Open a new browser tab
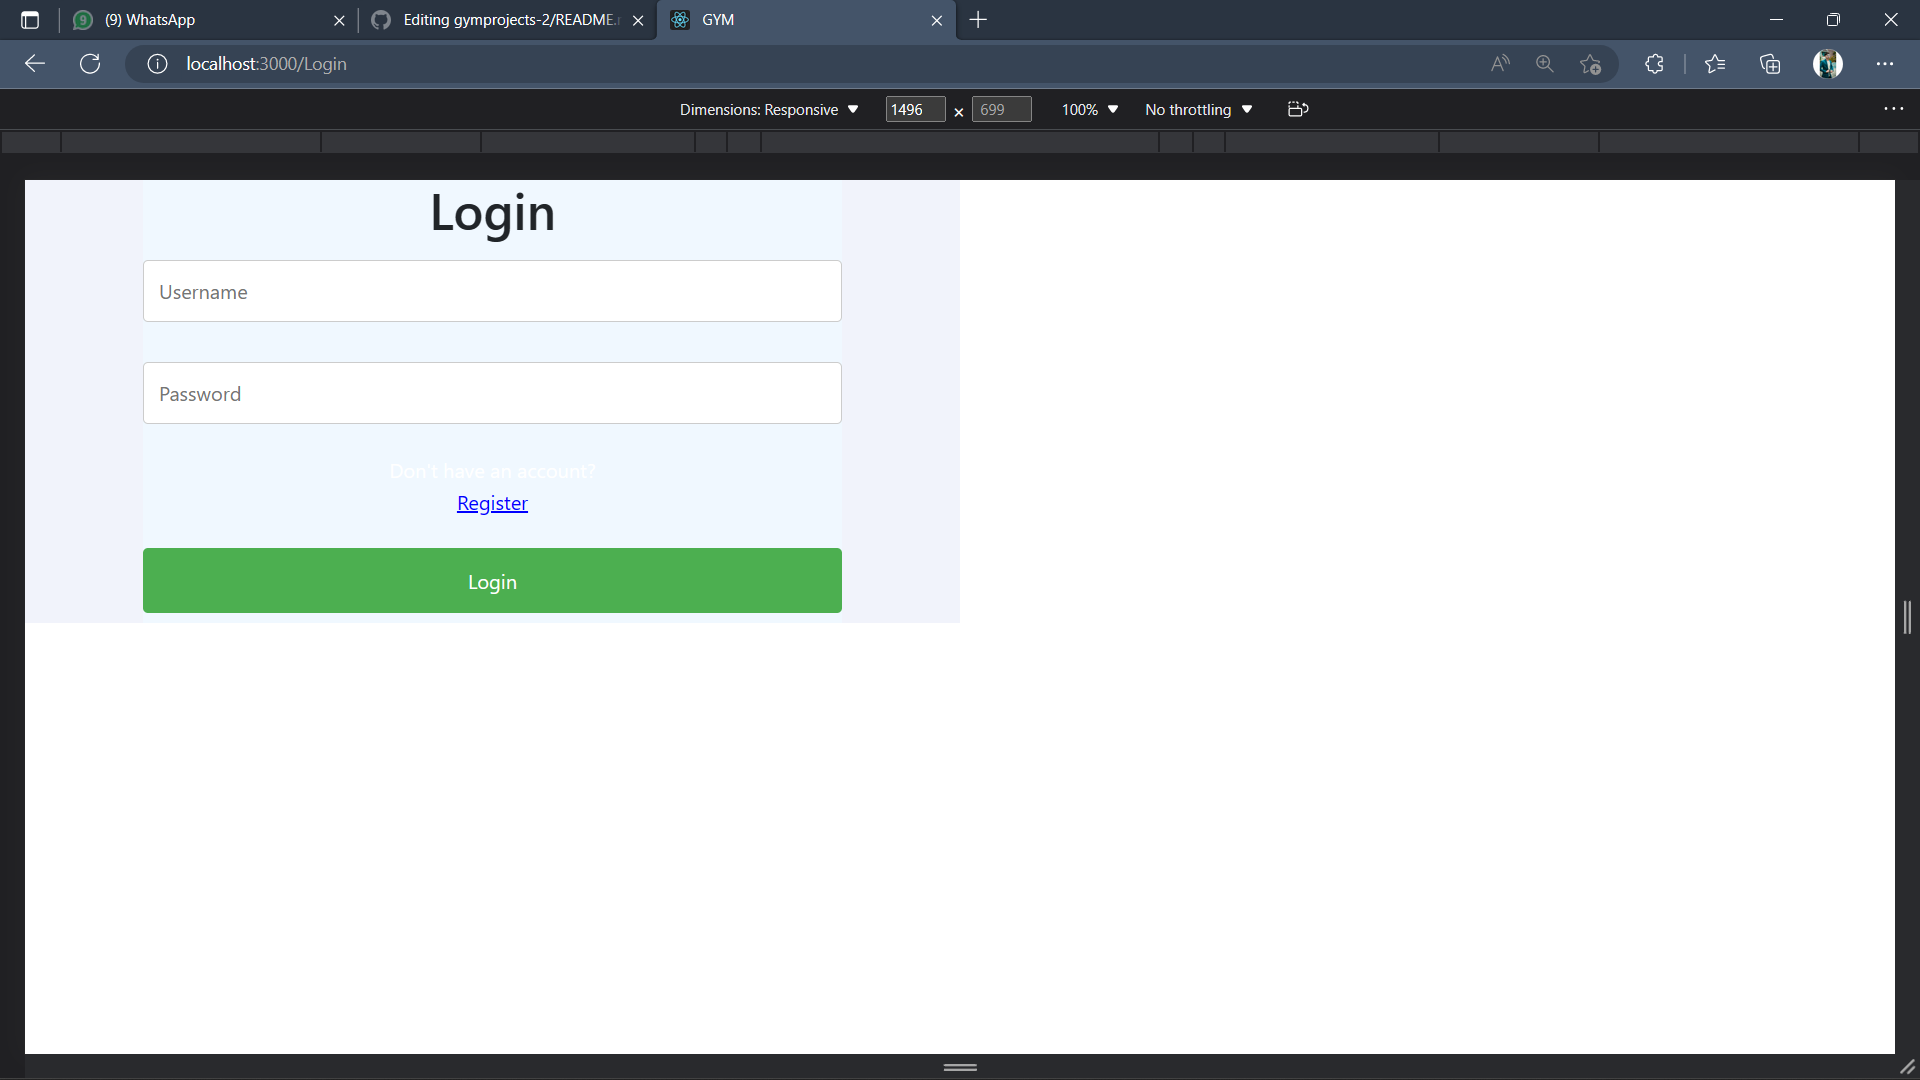The height and width of the screenshot is (1080, 1920). [x=978, y=20]
